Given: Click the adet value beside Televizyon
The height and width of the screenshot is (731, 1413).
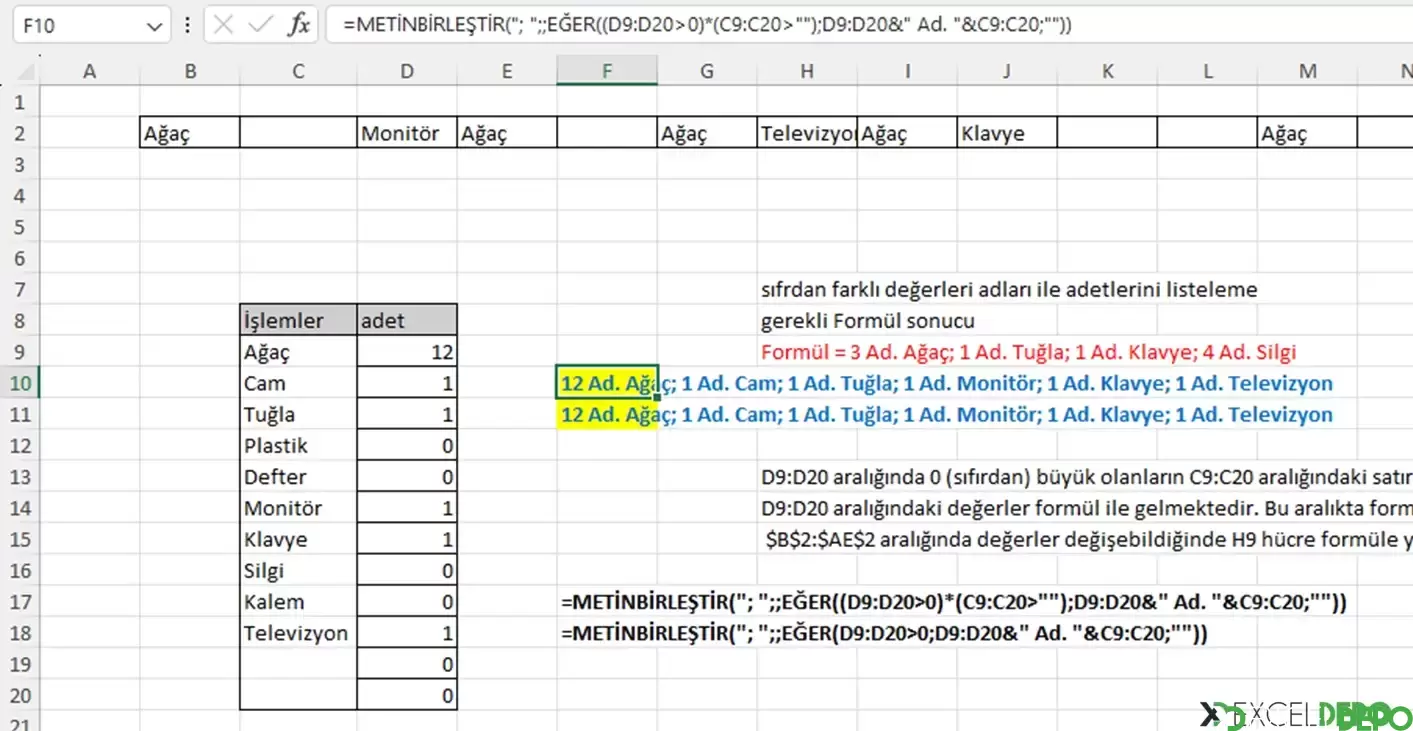Looking at the screenshot, I should coord(407,633).
